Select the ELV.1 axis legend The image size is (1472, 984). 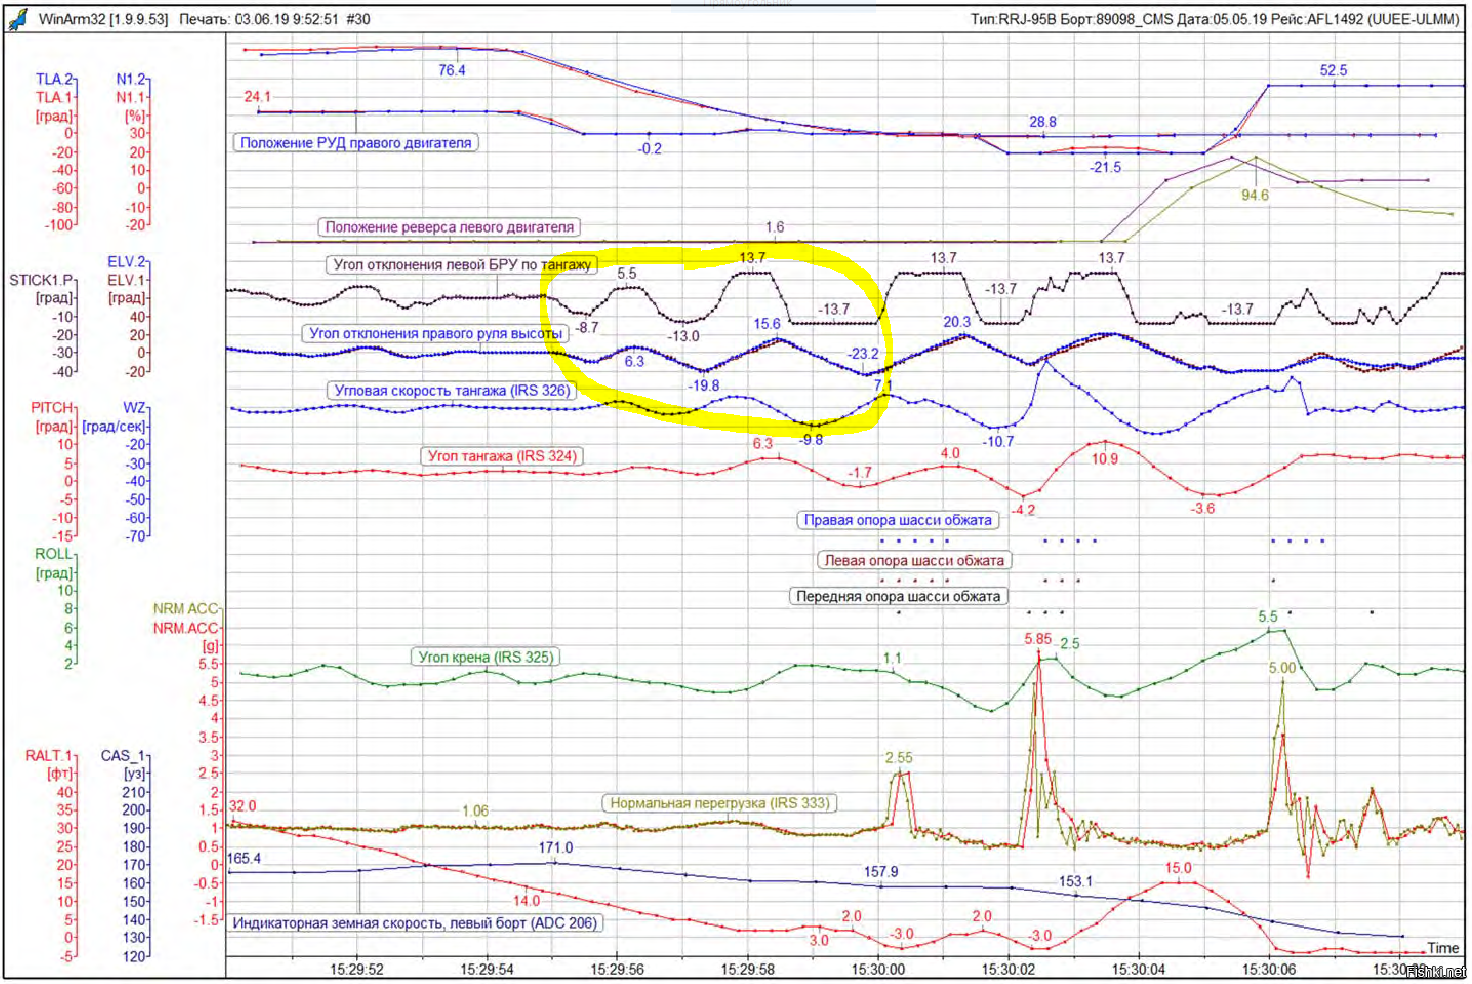(x=126, y=280)
